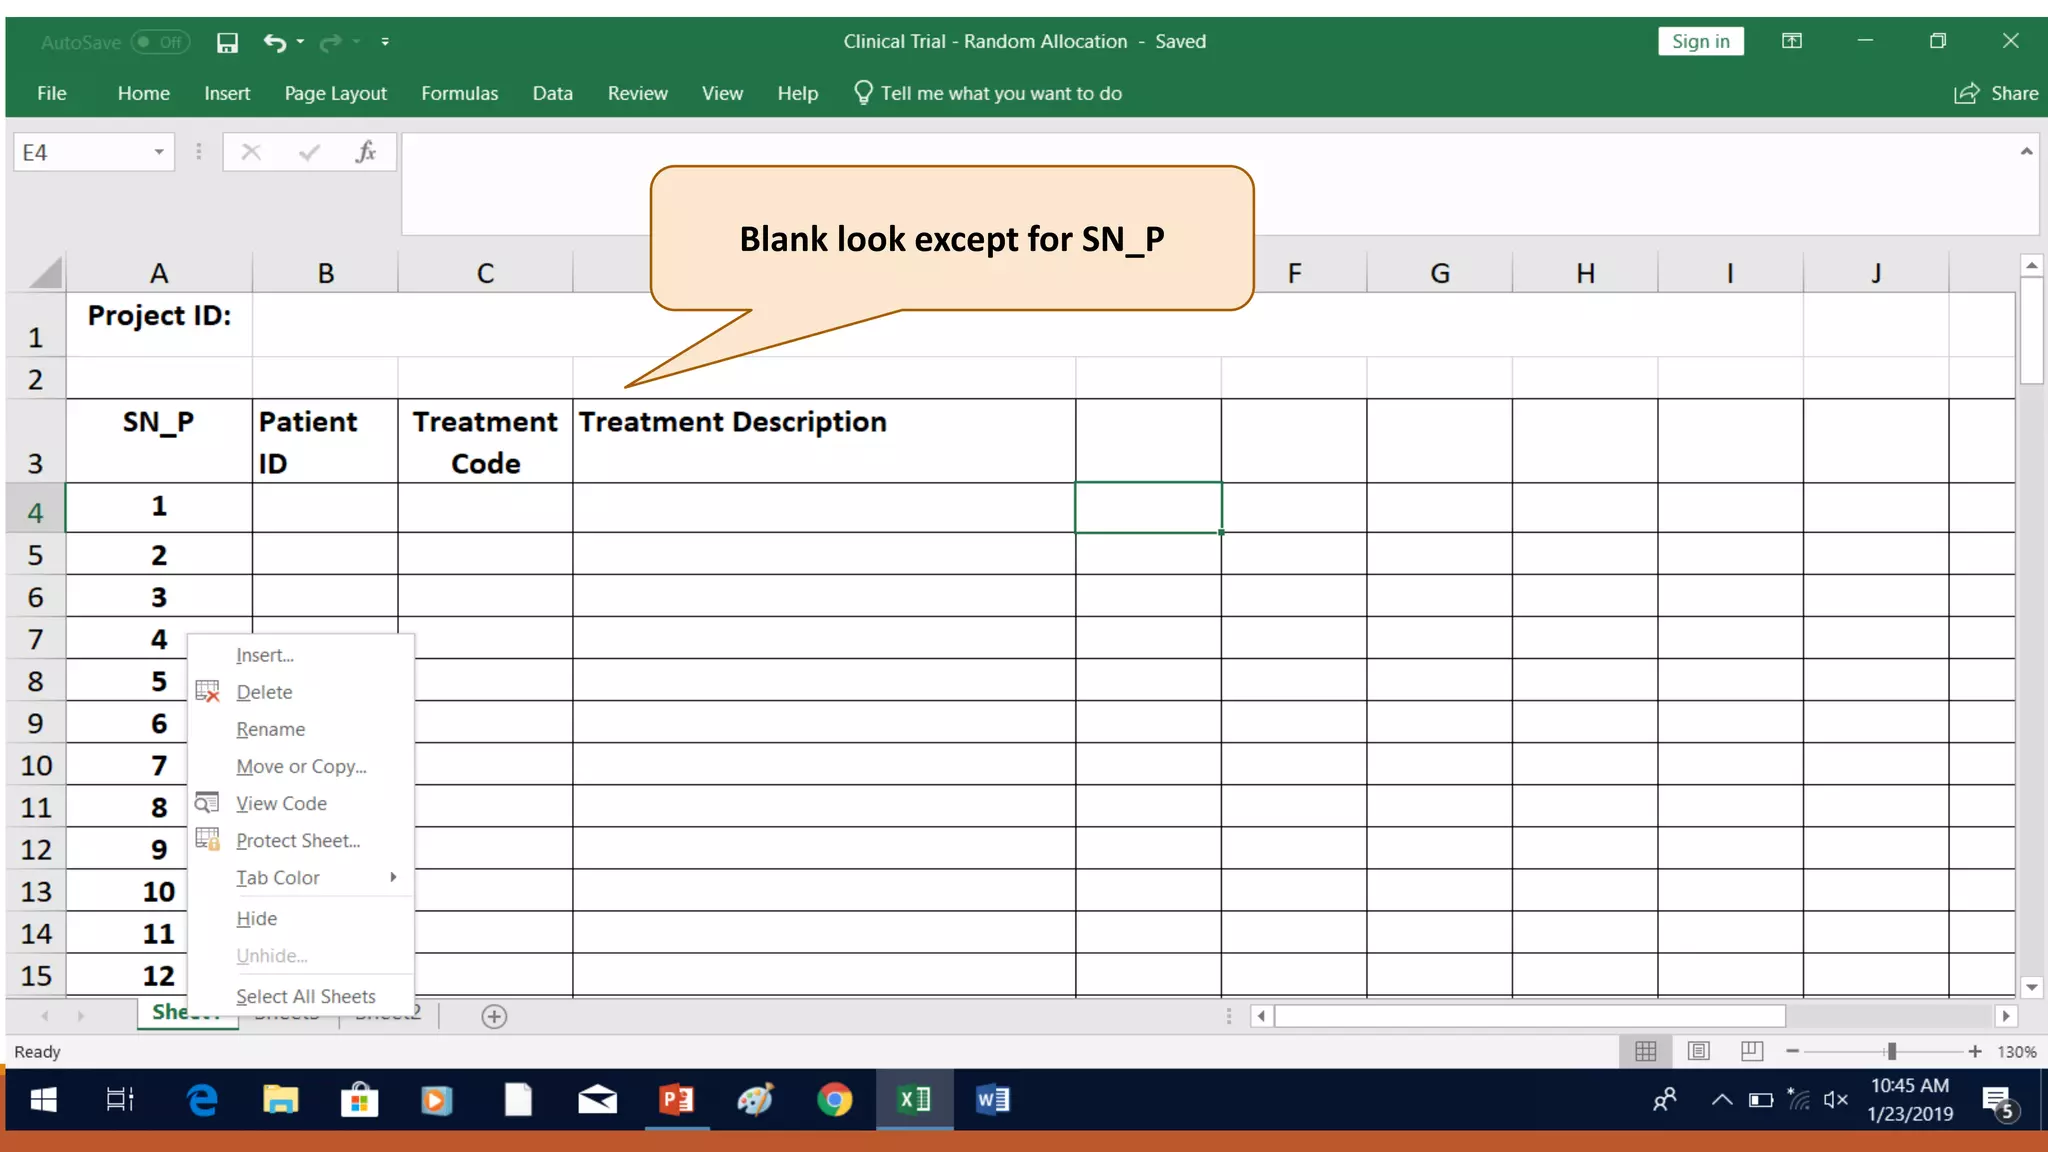Expand the formula bar chevron
This screenshot has height=1152, width=2048.
[2026, 152]
